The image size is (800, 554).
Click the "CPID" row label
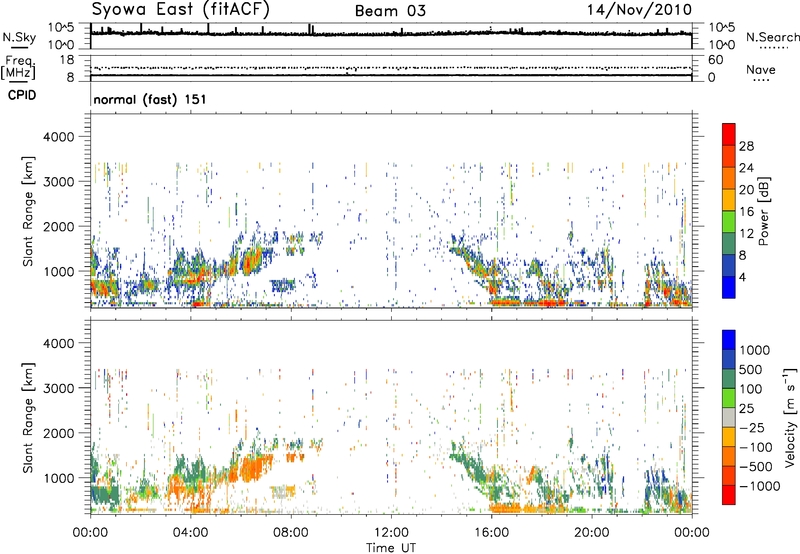tap(22, 95)
